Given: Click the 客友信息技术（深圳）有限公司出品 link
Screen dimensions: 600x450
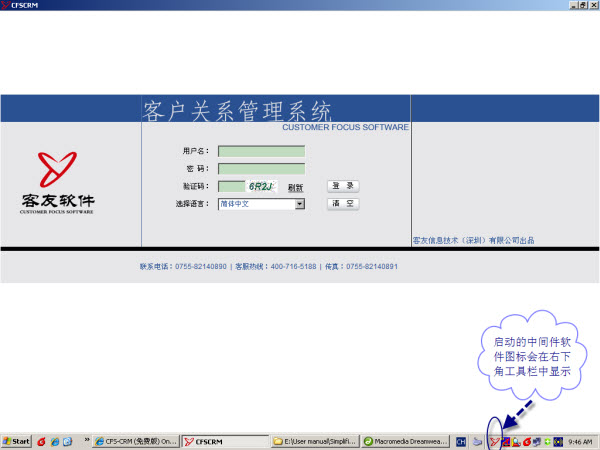Looking at the screenshot, I should coord(473,240).
